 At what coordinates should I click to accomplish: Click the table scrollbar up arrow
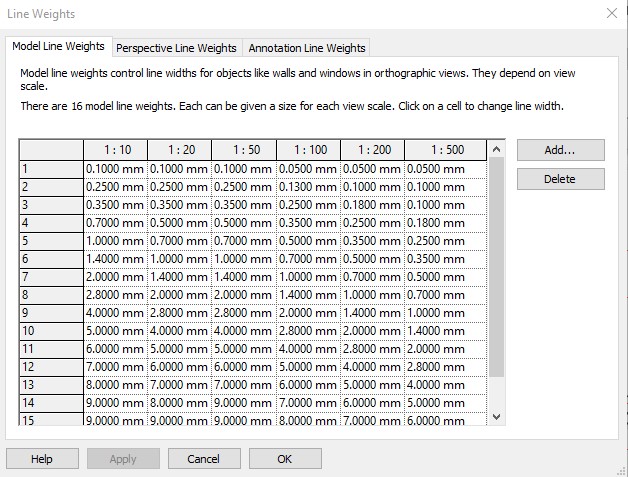[x=496, y=149]
